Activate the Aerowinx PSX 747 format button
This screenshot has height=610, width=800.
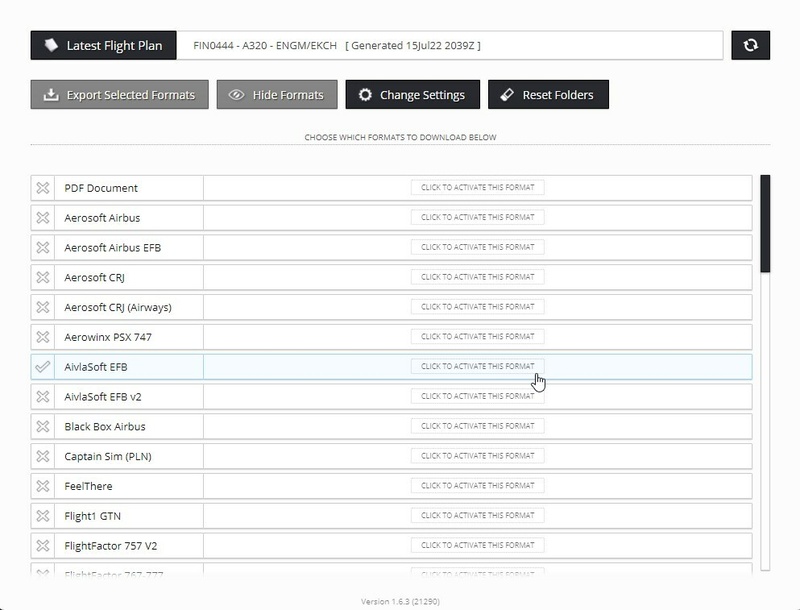tap(478, 337)
